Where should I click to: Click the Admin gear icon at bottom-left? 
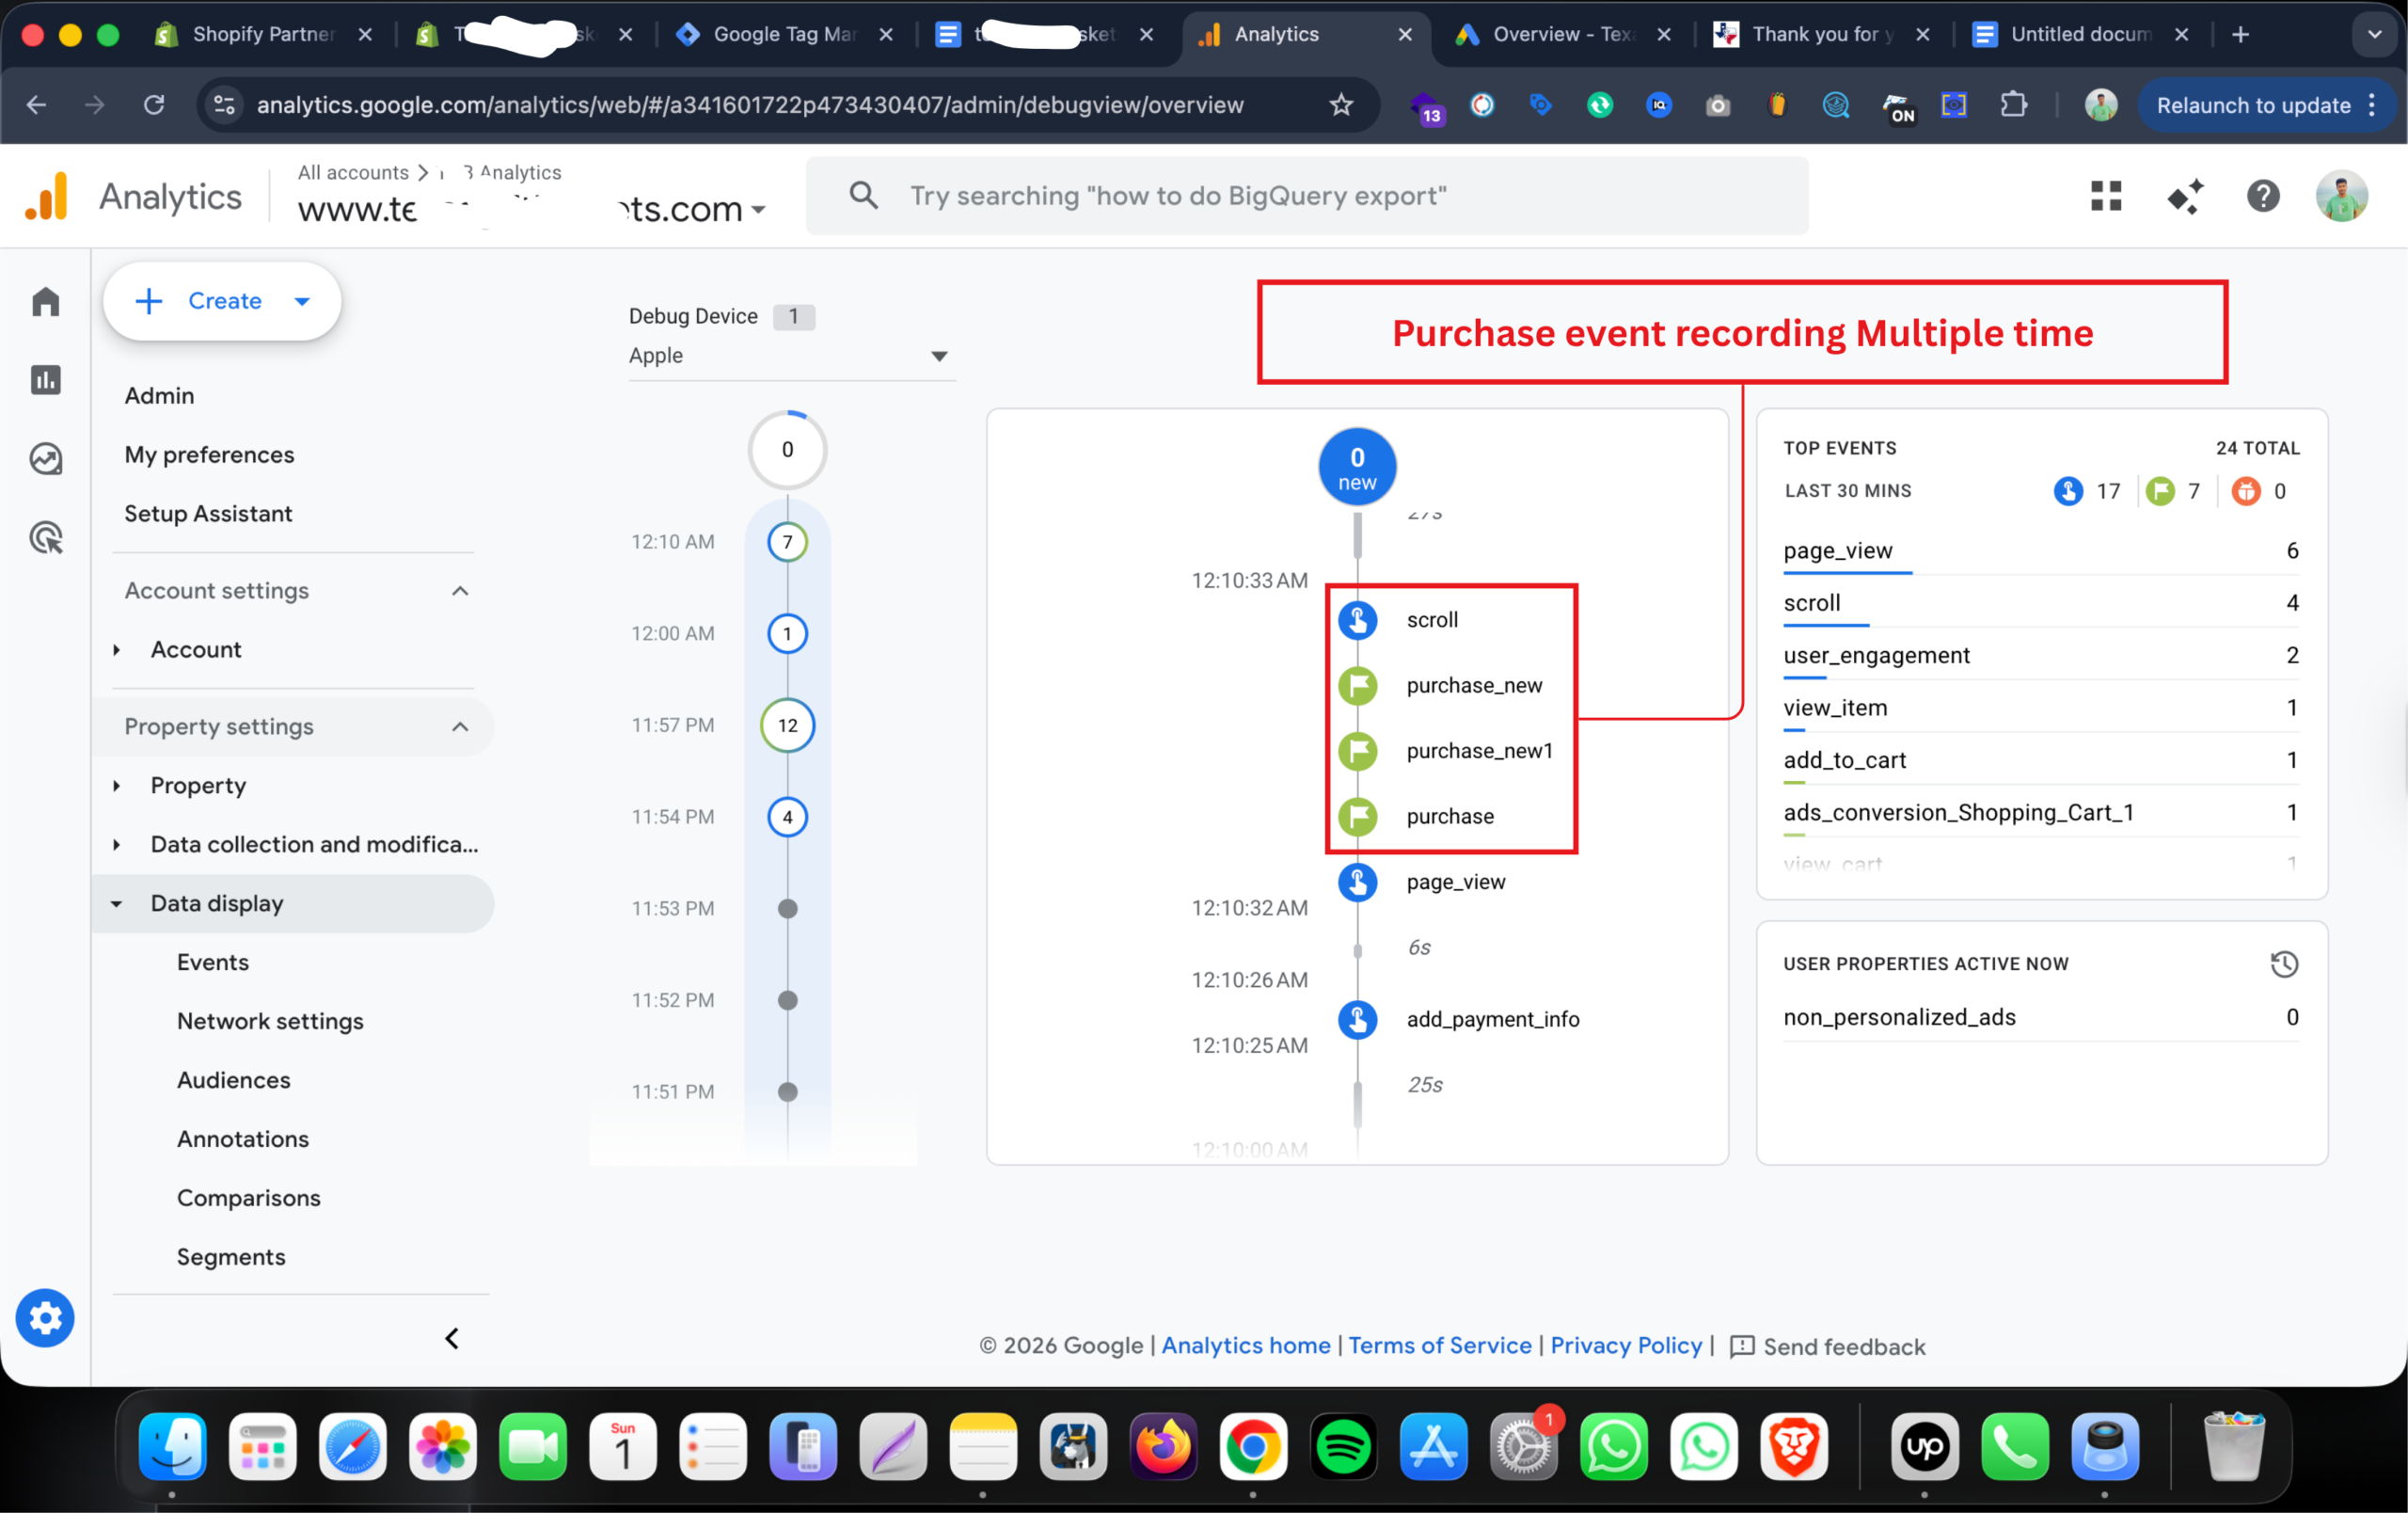45,1318
